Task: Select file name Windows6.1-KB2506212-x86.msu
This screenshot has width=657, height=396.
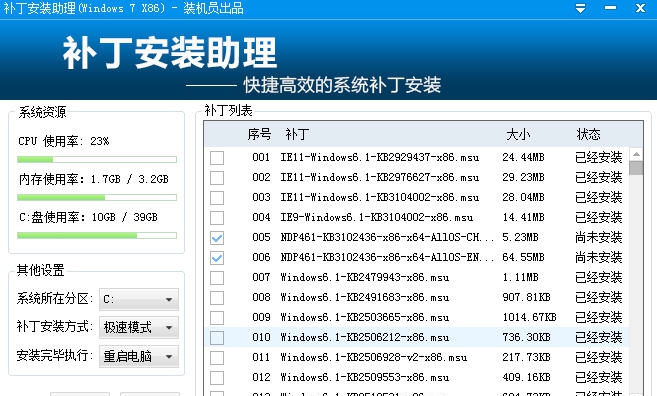Action: click(x=365, y=337)
